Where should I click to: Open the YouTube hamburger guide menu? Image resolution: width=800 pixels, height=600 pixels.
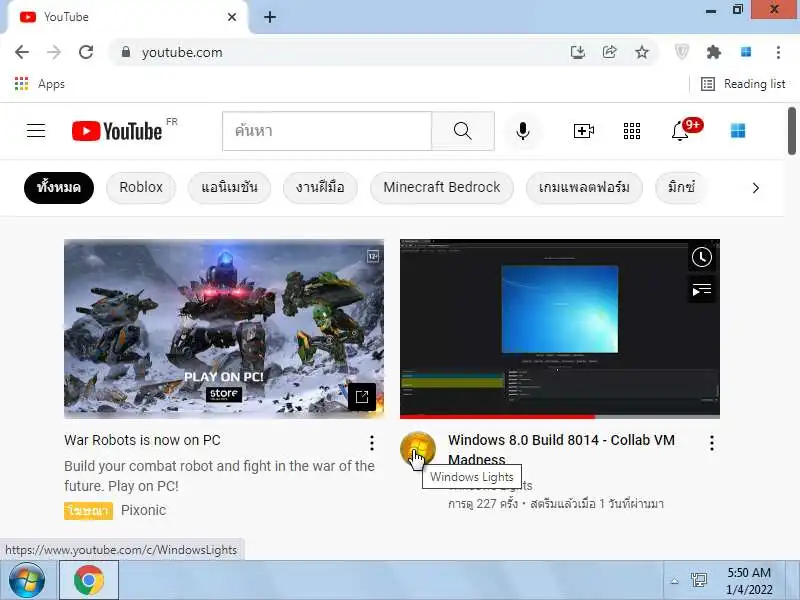[36, 131]
